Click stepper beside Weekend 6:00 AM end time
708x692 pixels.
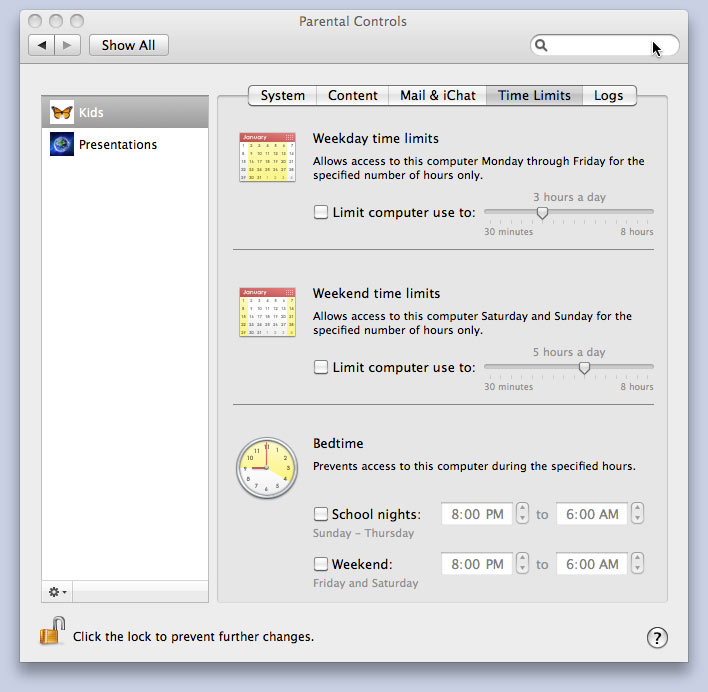coord(638,564)
